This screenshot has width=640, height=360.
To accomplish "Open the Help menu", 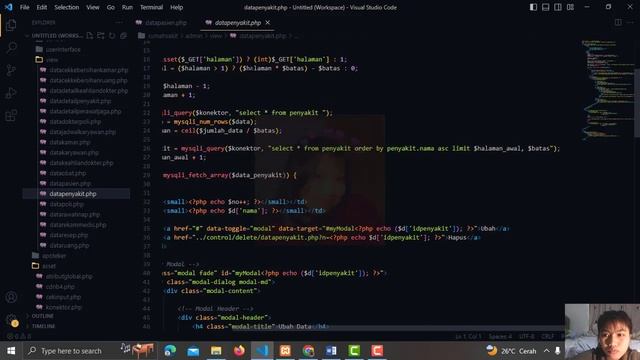I will tap(176, 7).
